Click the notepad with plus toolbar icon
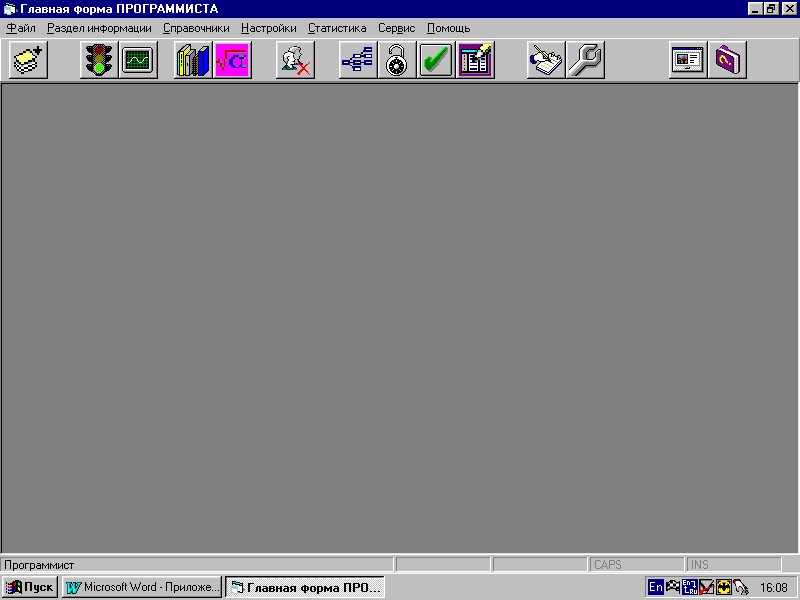The width and height of the screenshot is (800, 600). [x=29, y=60]
